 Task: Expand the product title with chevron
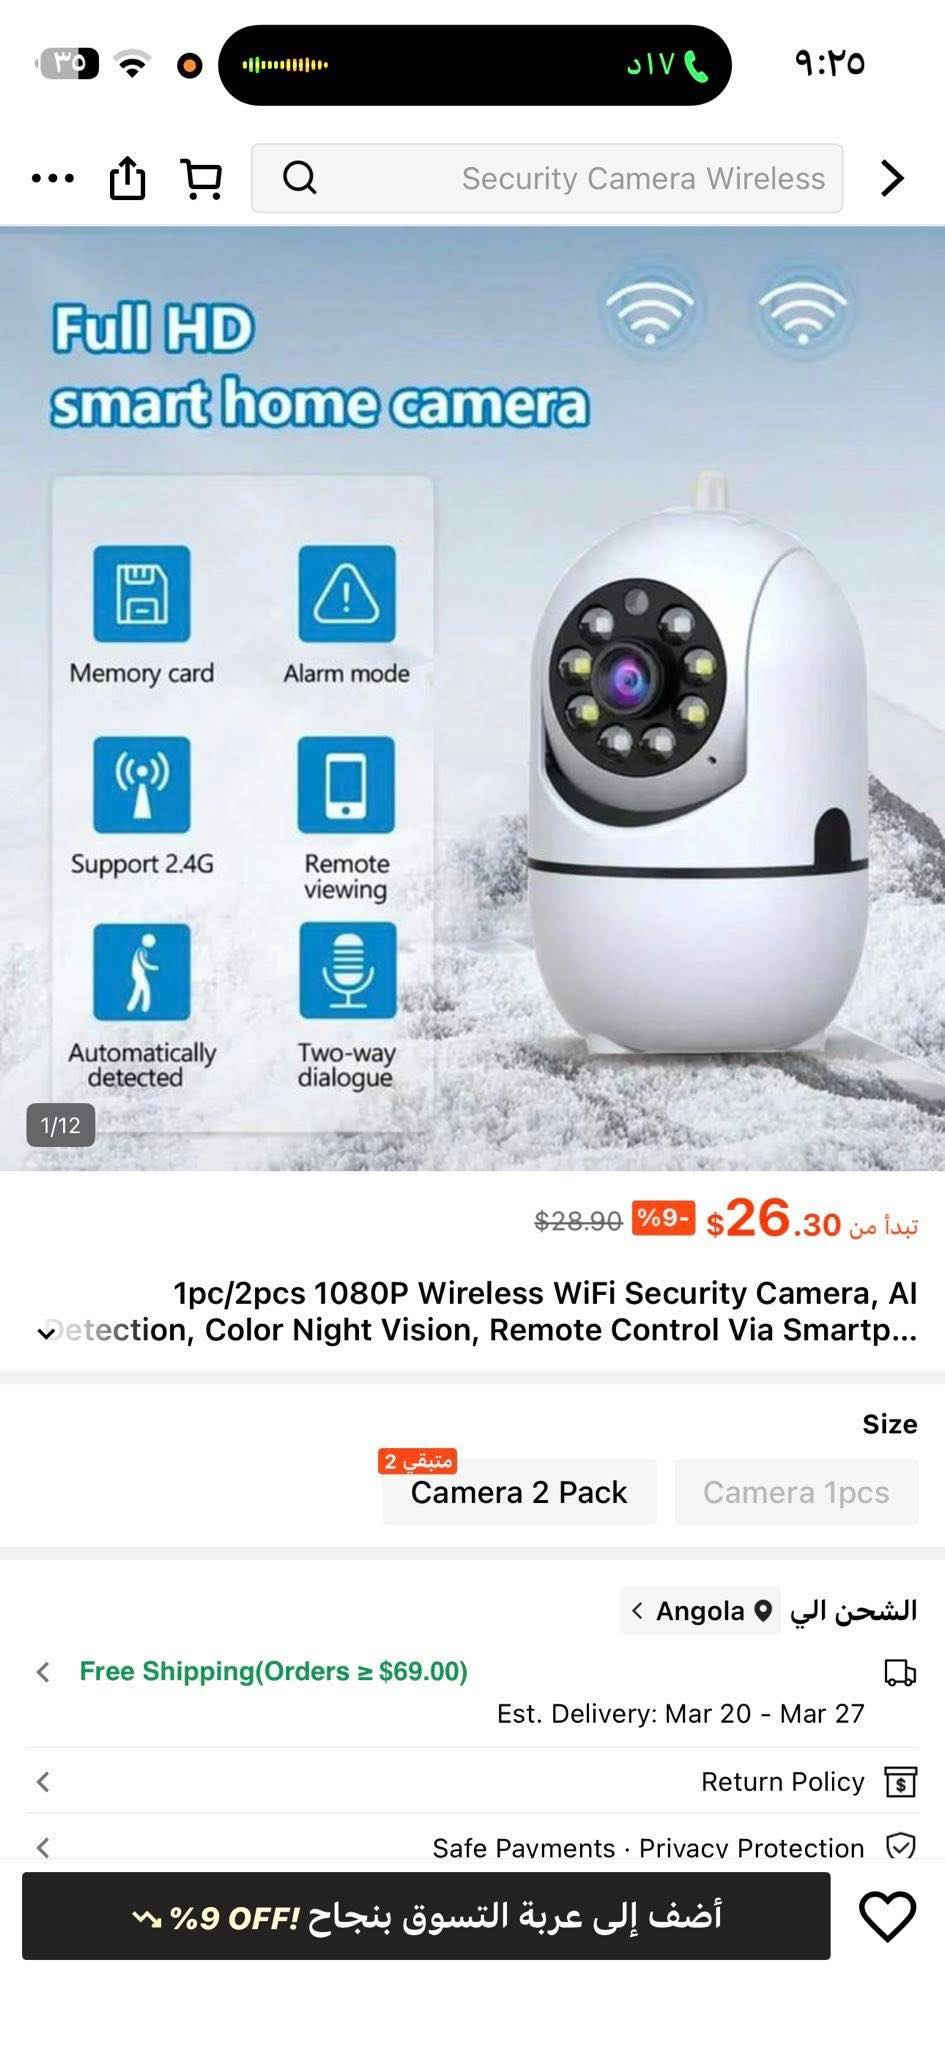[x=46, y=1333]
